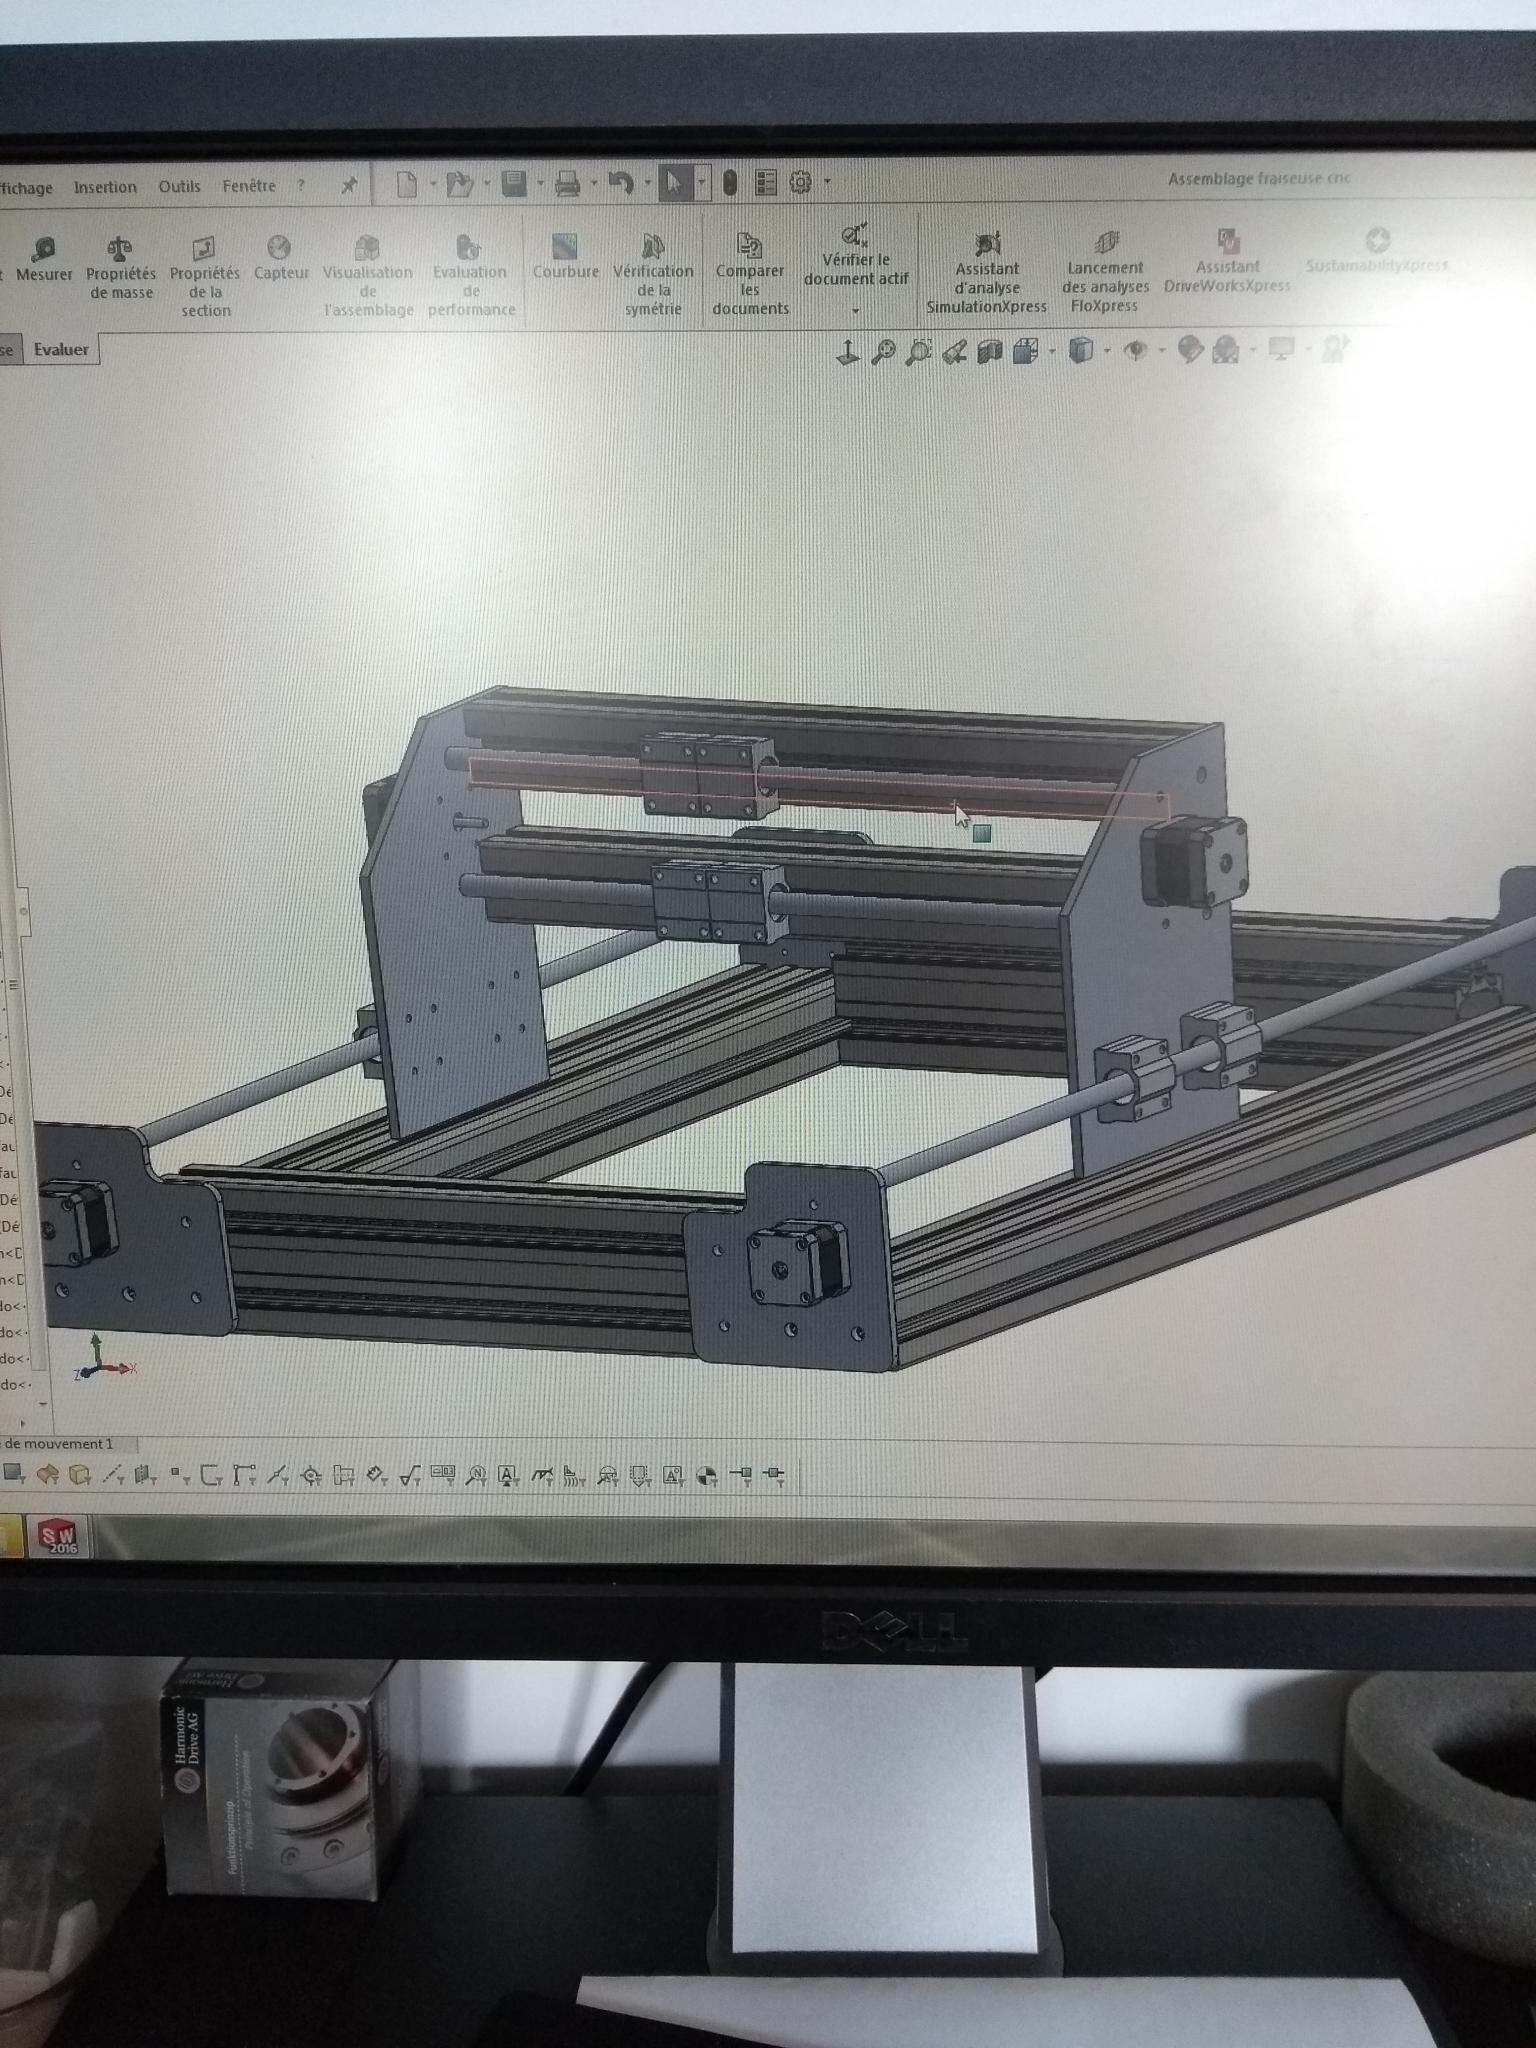Open the Options gear
1536x2048 pixels.
(800, 182)
